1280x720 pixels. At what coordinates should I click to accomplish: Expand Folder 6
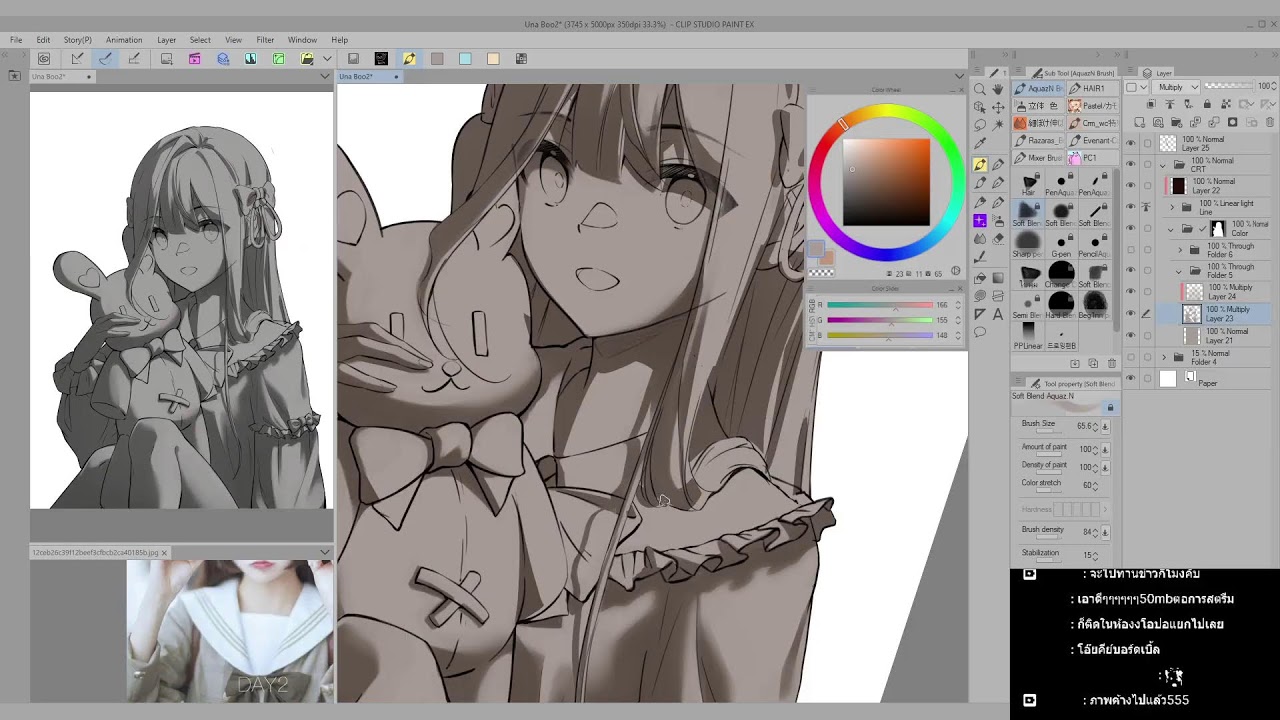click(x=1180, y=250)
